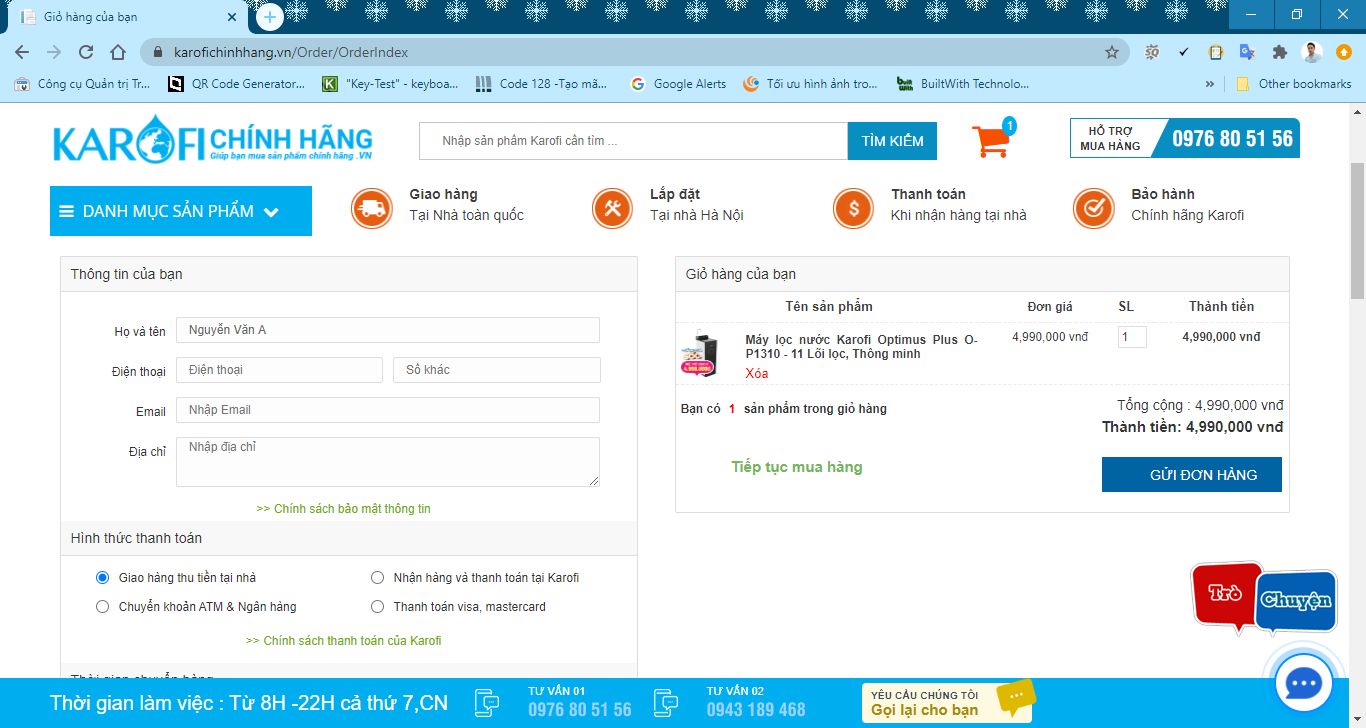Select Chuyển khoản ATM & Ngân hàng option

coord(102,607)
